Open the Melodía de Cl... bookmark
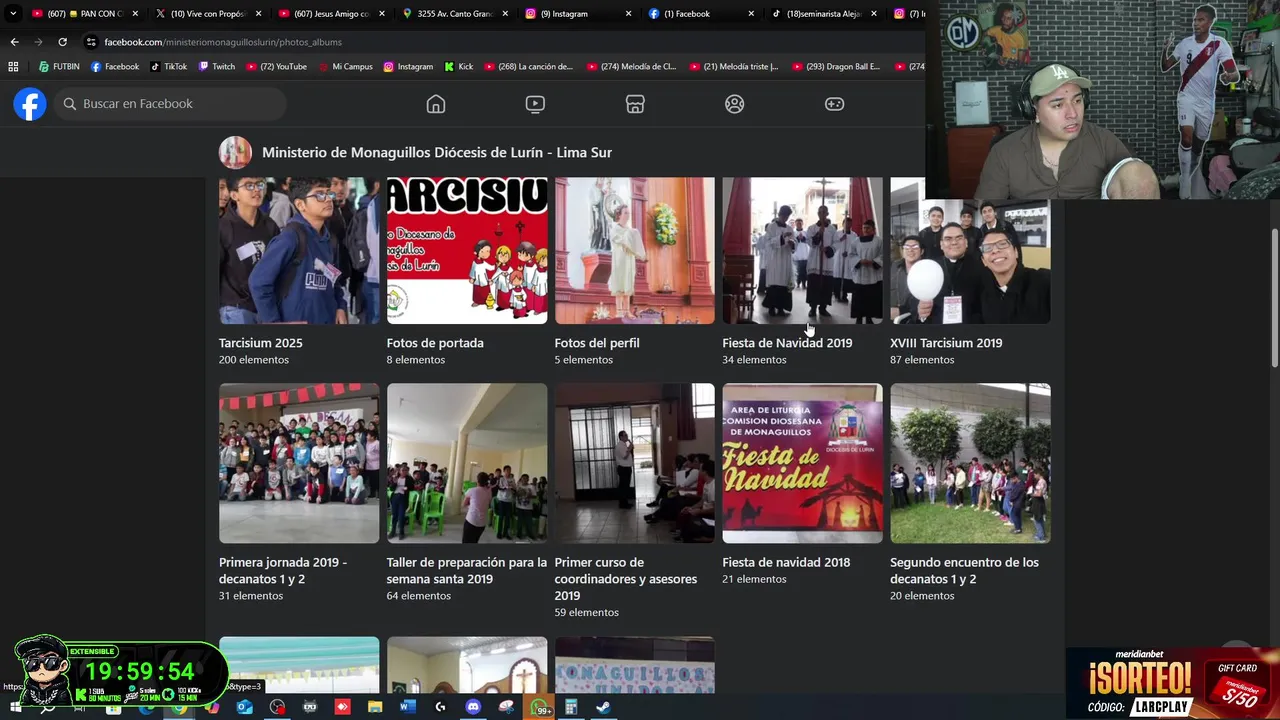The width and height of the screenshot is (1280, 720). tap(631, 67)
